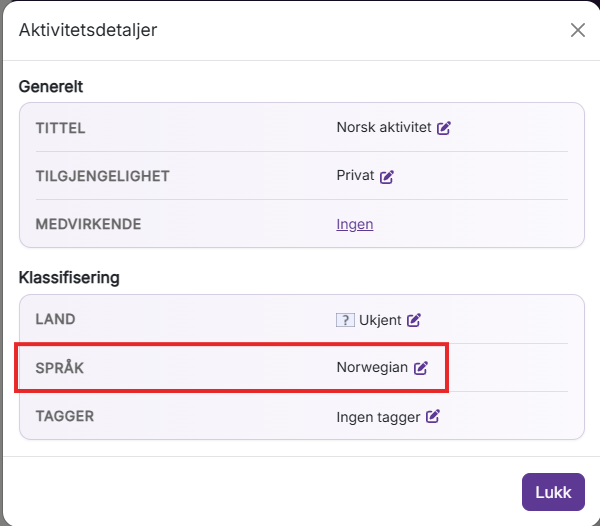Image resolution: width=600 pixels, height=526 pixels.
Task: Open the Ingen contributors link
Action: pos(355,224)
